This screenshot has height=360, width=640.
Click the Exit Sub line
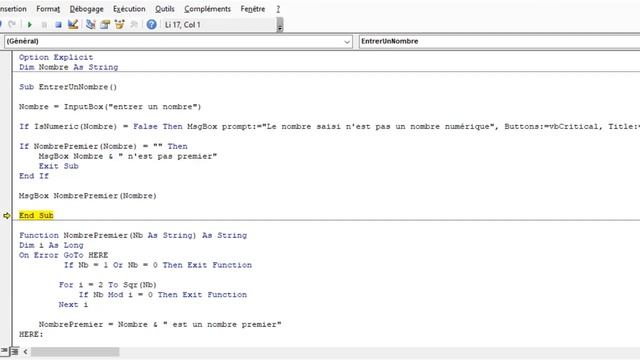point(58,166)
